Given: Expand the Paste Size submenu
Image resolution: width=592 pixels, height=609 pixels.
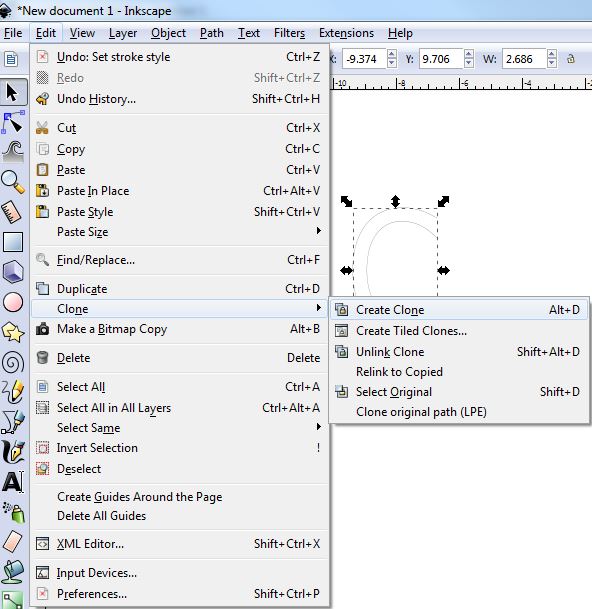Looking at the screenshot, I should [x=180, y=232].
